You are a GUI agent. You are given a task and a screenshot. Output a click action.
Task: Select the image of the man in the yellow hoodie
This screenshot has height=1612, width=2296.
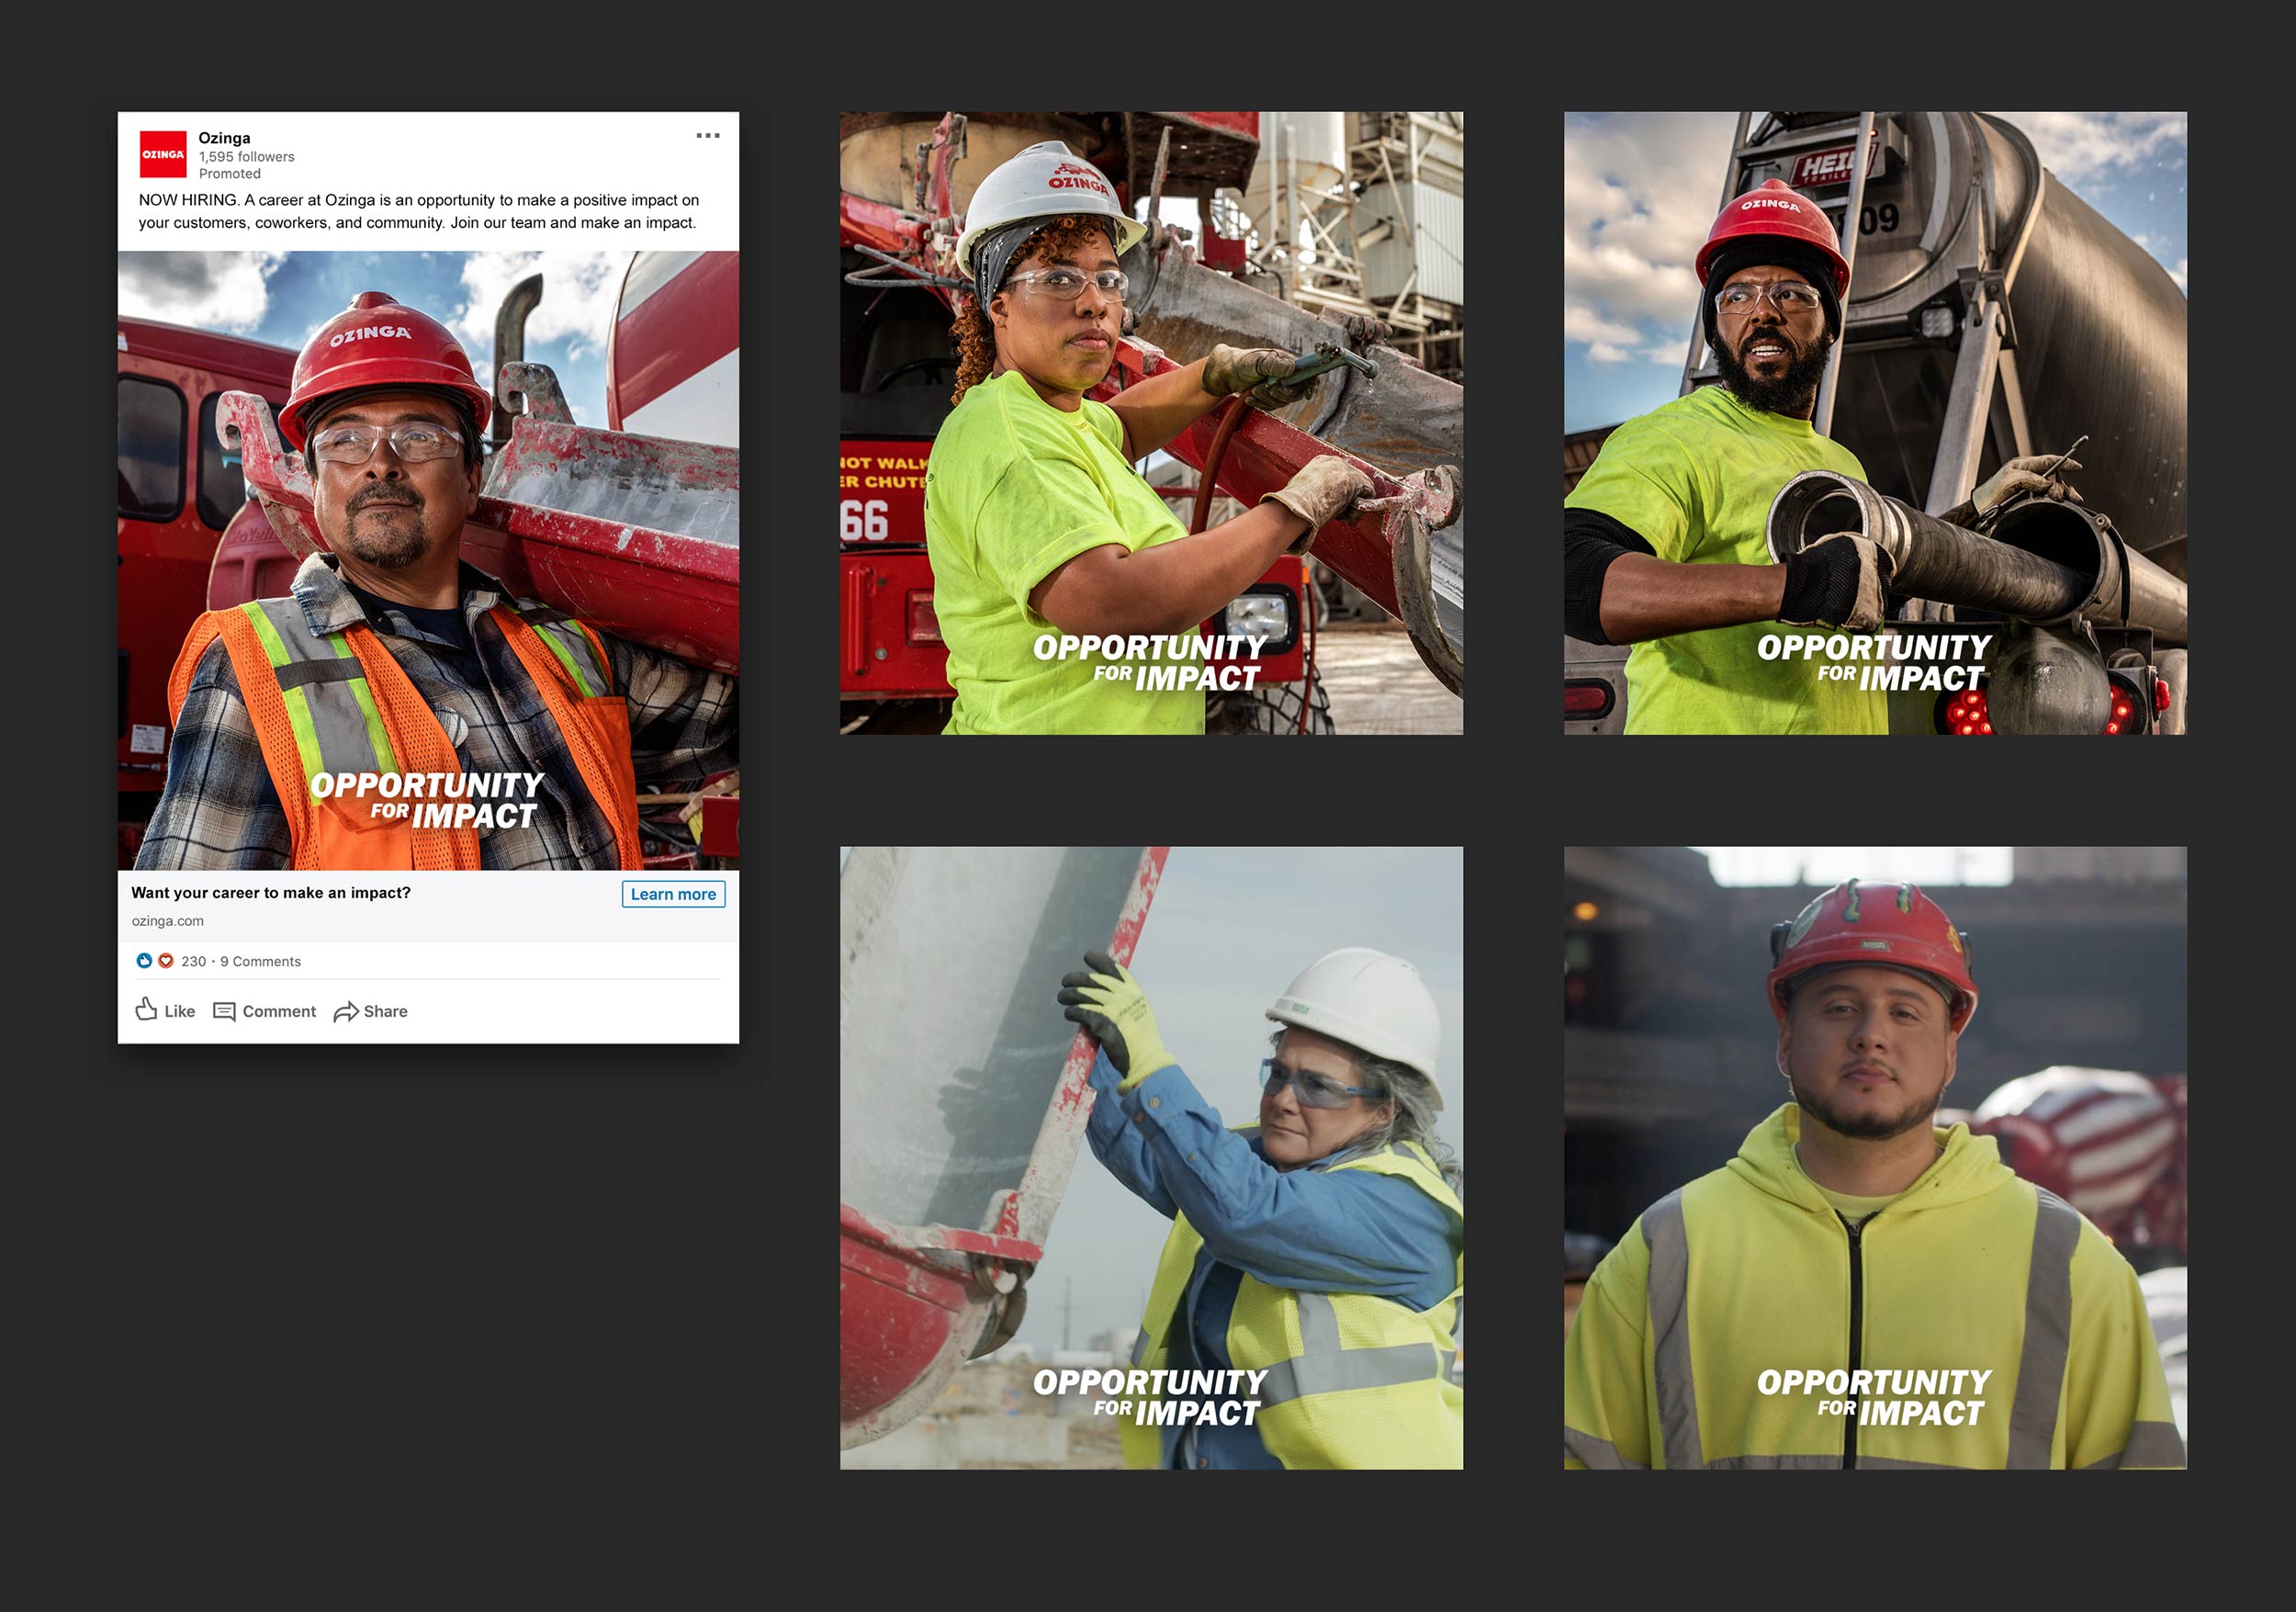[x=1875, y=1158]
